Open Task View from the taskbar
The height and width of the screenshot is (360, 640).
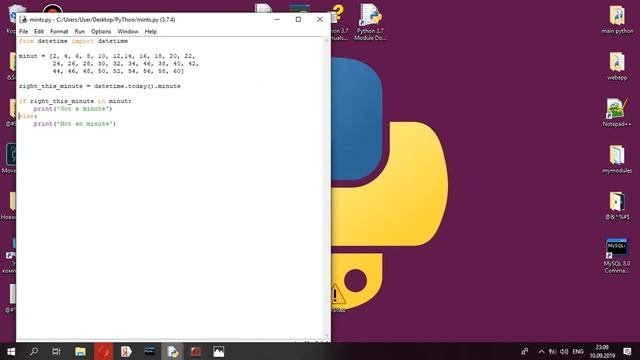[x=56, y=351]
